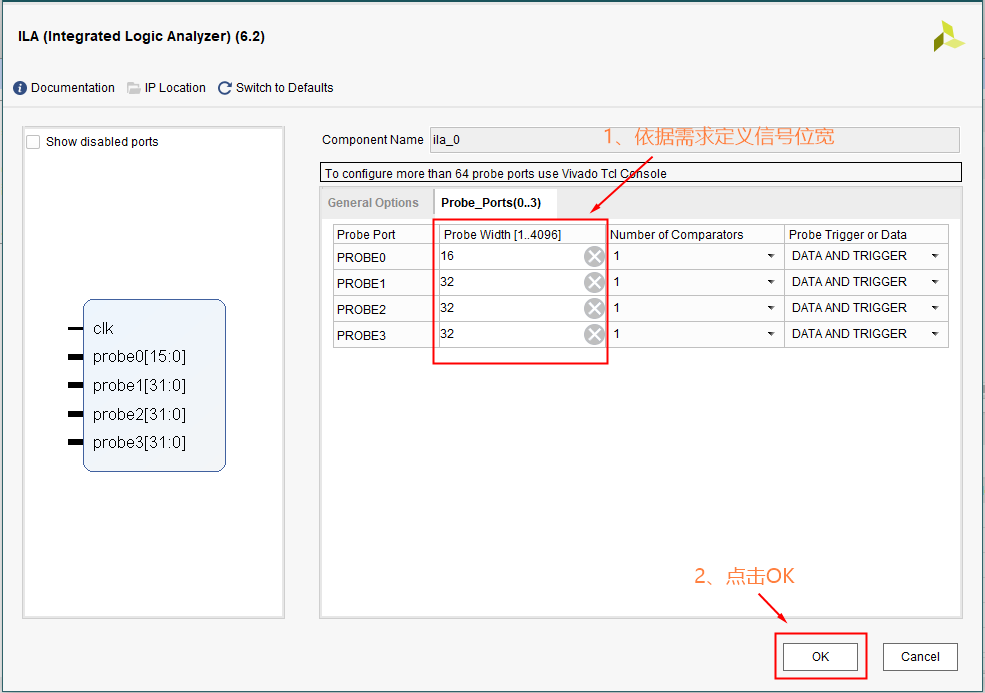The height and width of the screenshot is (693, 985).
Task: Confirm with the OK button
Action: point(820,657)
